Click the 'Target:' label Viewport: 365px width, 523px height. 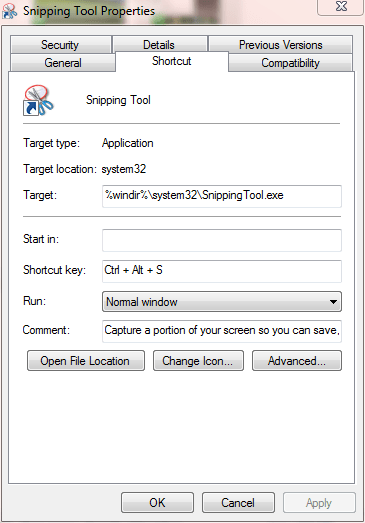(x=40, y=195)
